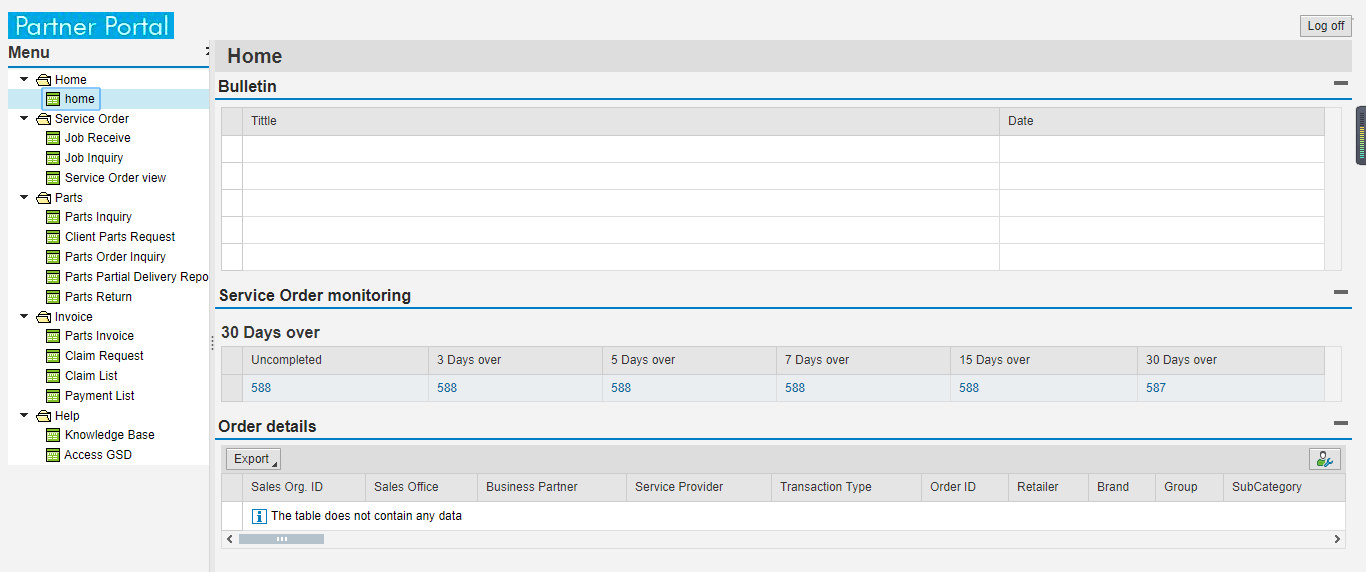Click the left arrow of Order details scrollbar
The image size is (1366, 572).
point(229,539)
